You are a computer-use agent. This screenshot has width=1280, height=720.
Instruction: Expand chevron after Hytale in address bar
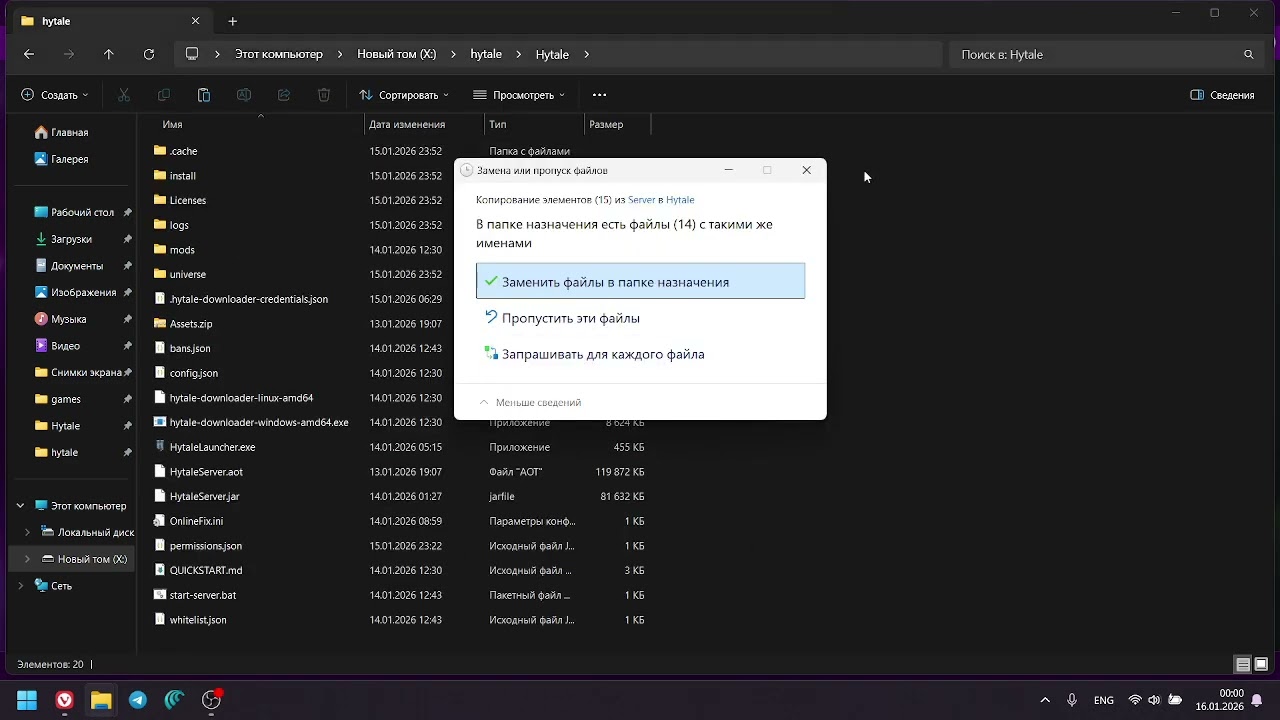pos(587,55)
